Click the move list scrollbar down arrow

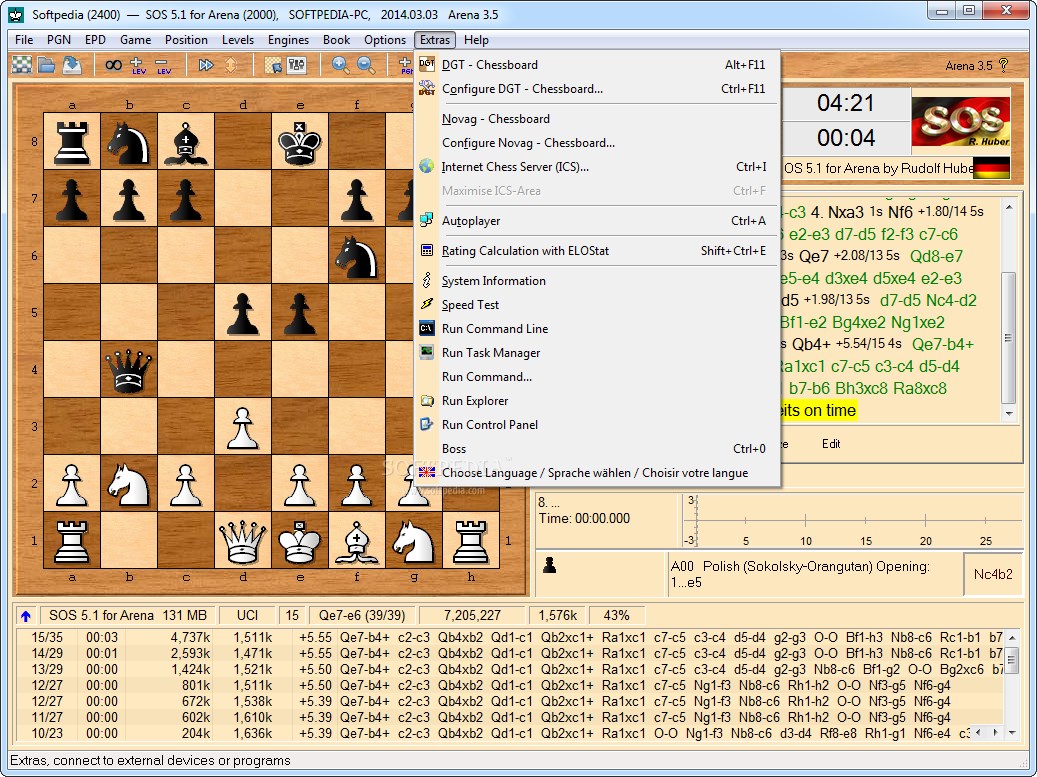coord(1009,413)
